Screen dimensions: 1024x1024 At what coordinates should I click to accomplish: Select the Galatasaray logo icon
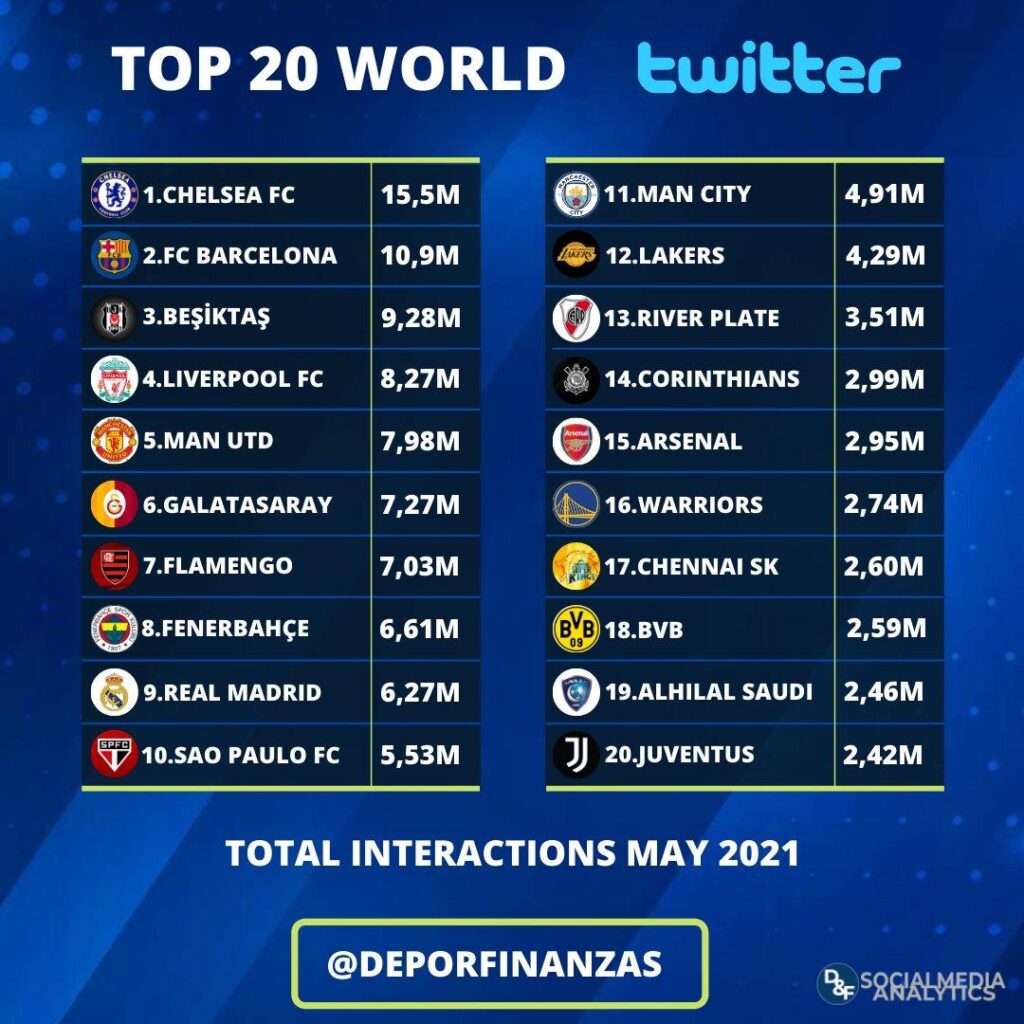tap(114, 504)
